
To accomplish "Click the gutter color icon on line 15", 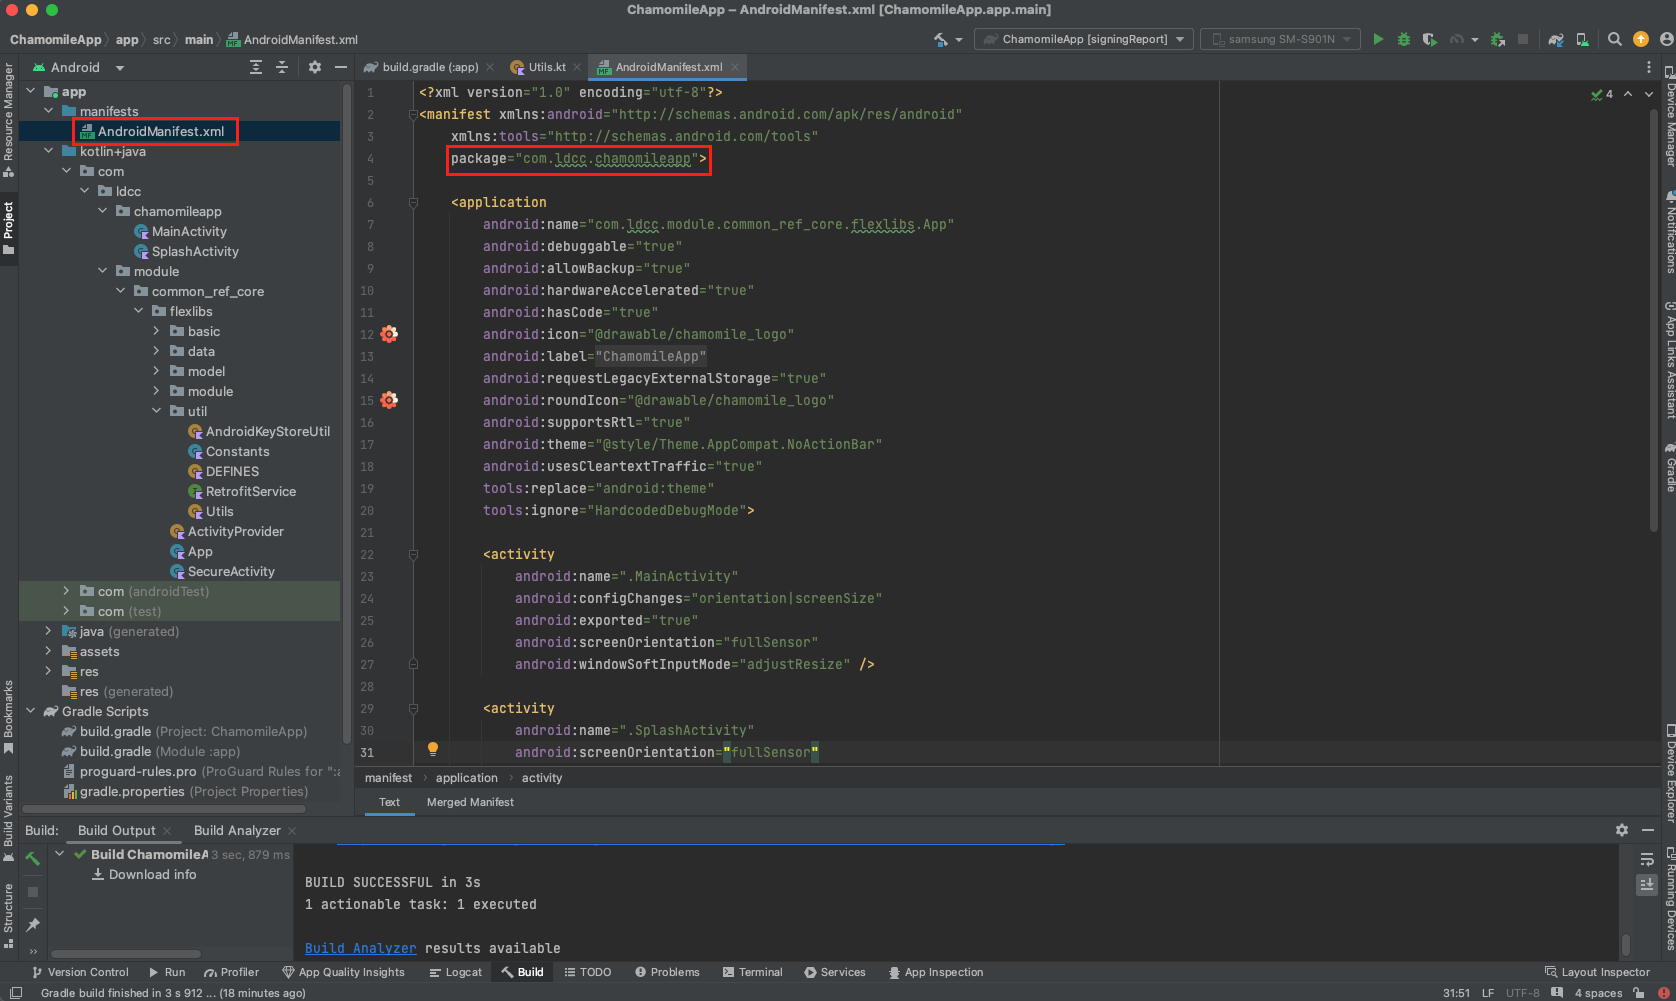I will [389, 400].
